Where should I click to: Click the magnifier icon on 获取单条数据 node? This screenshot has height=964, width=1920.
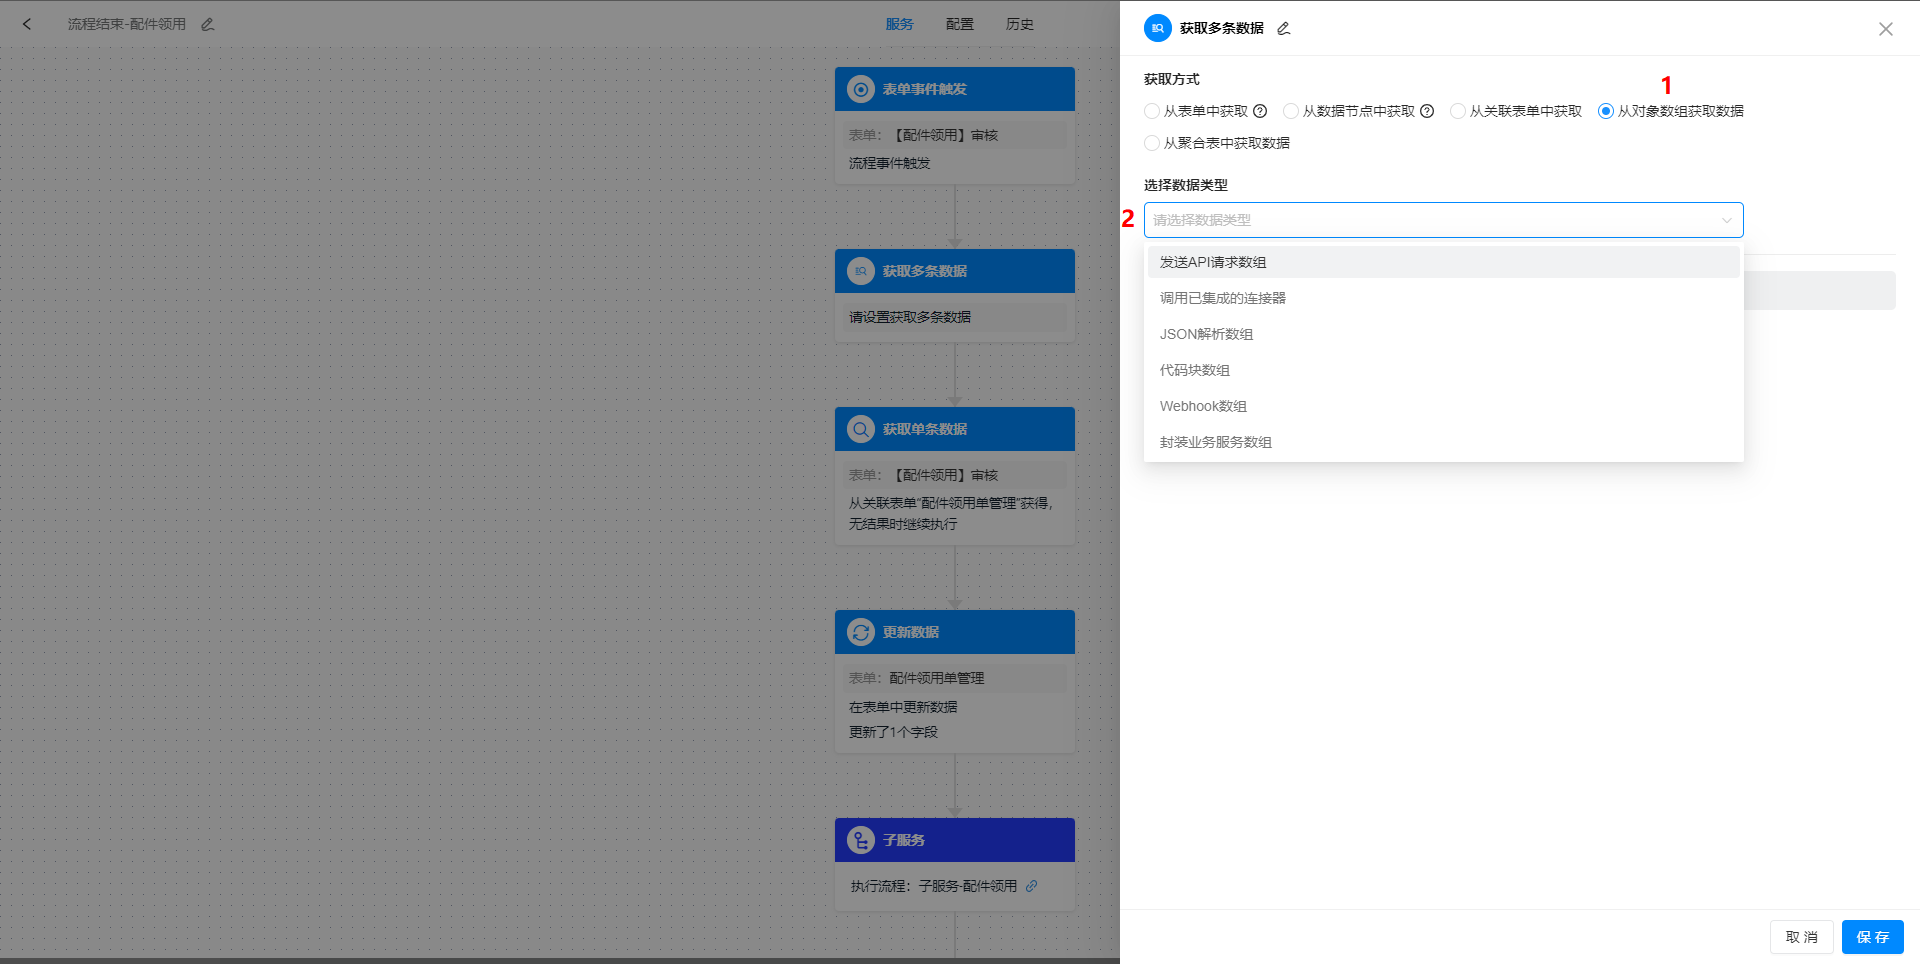(x=860, y=428)
